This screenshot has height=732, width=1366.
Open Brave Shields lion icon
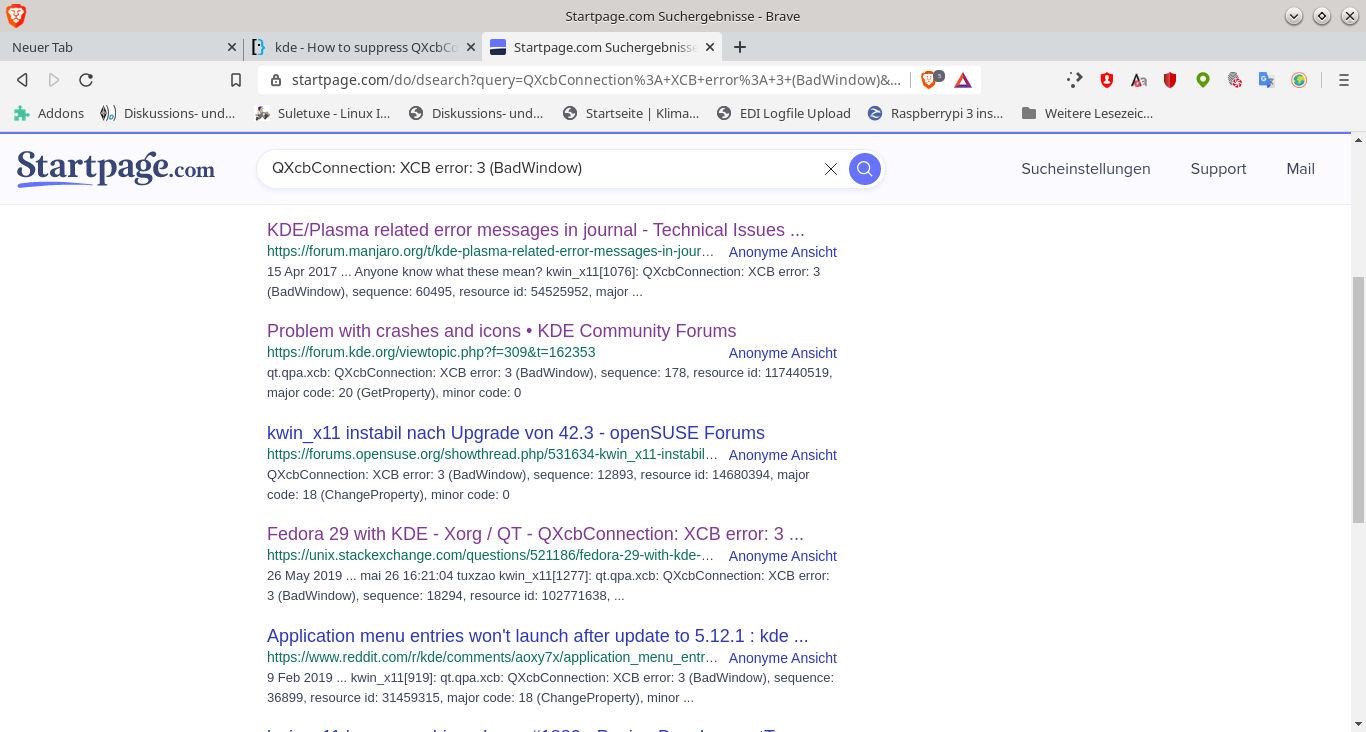tap(930, 79)
